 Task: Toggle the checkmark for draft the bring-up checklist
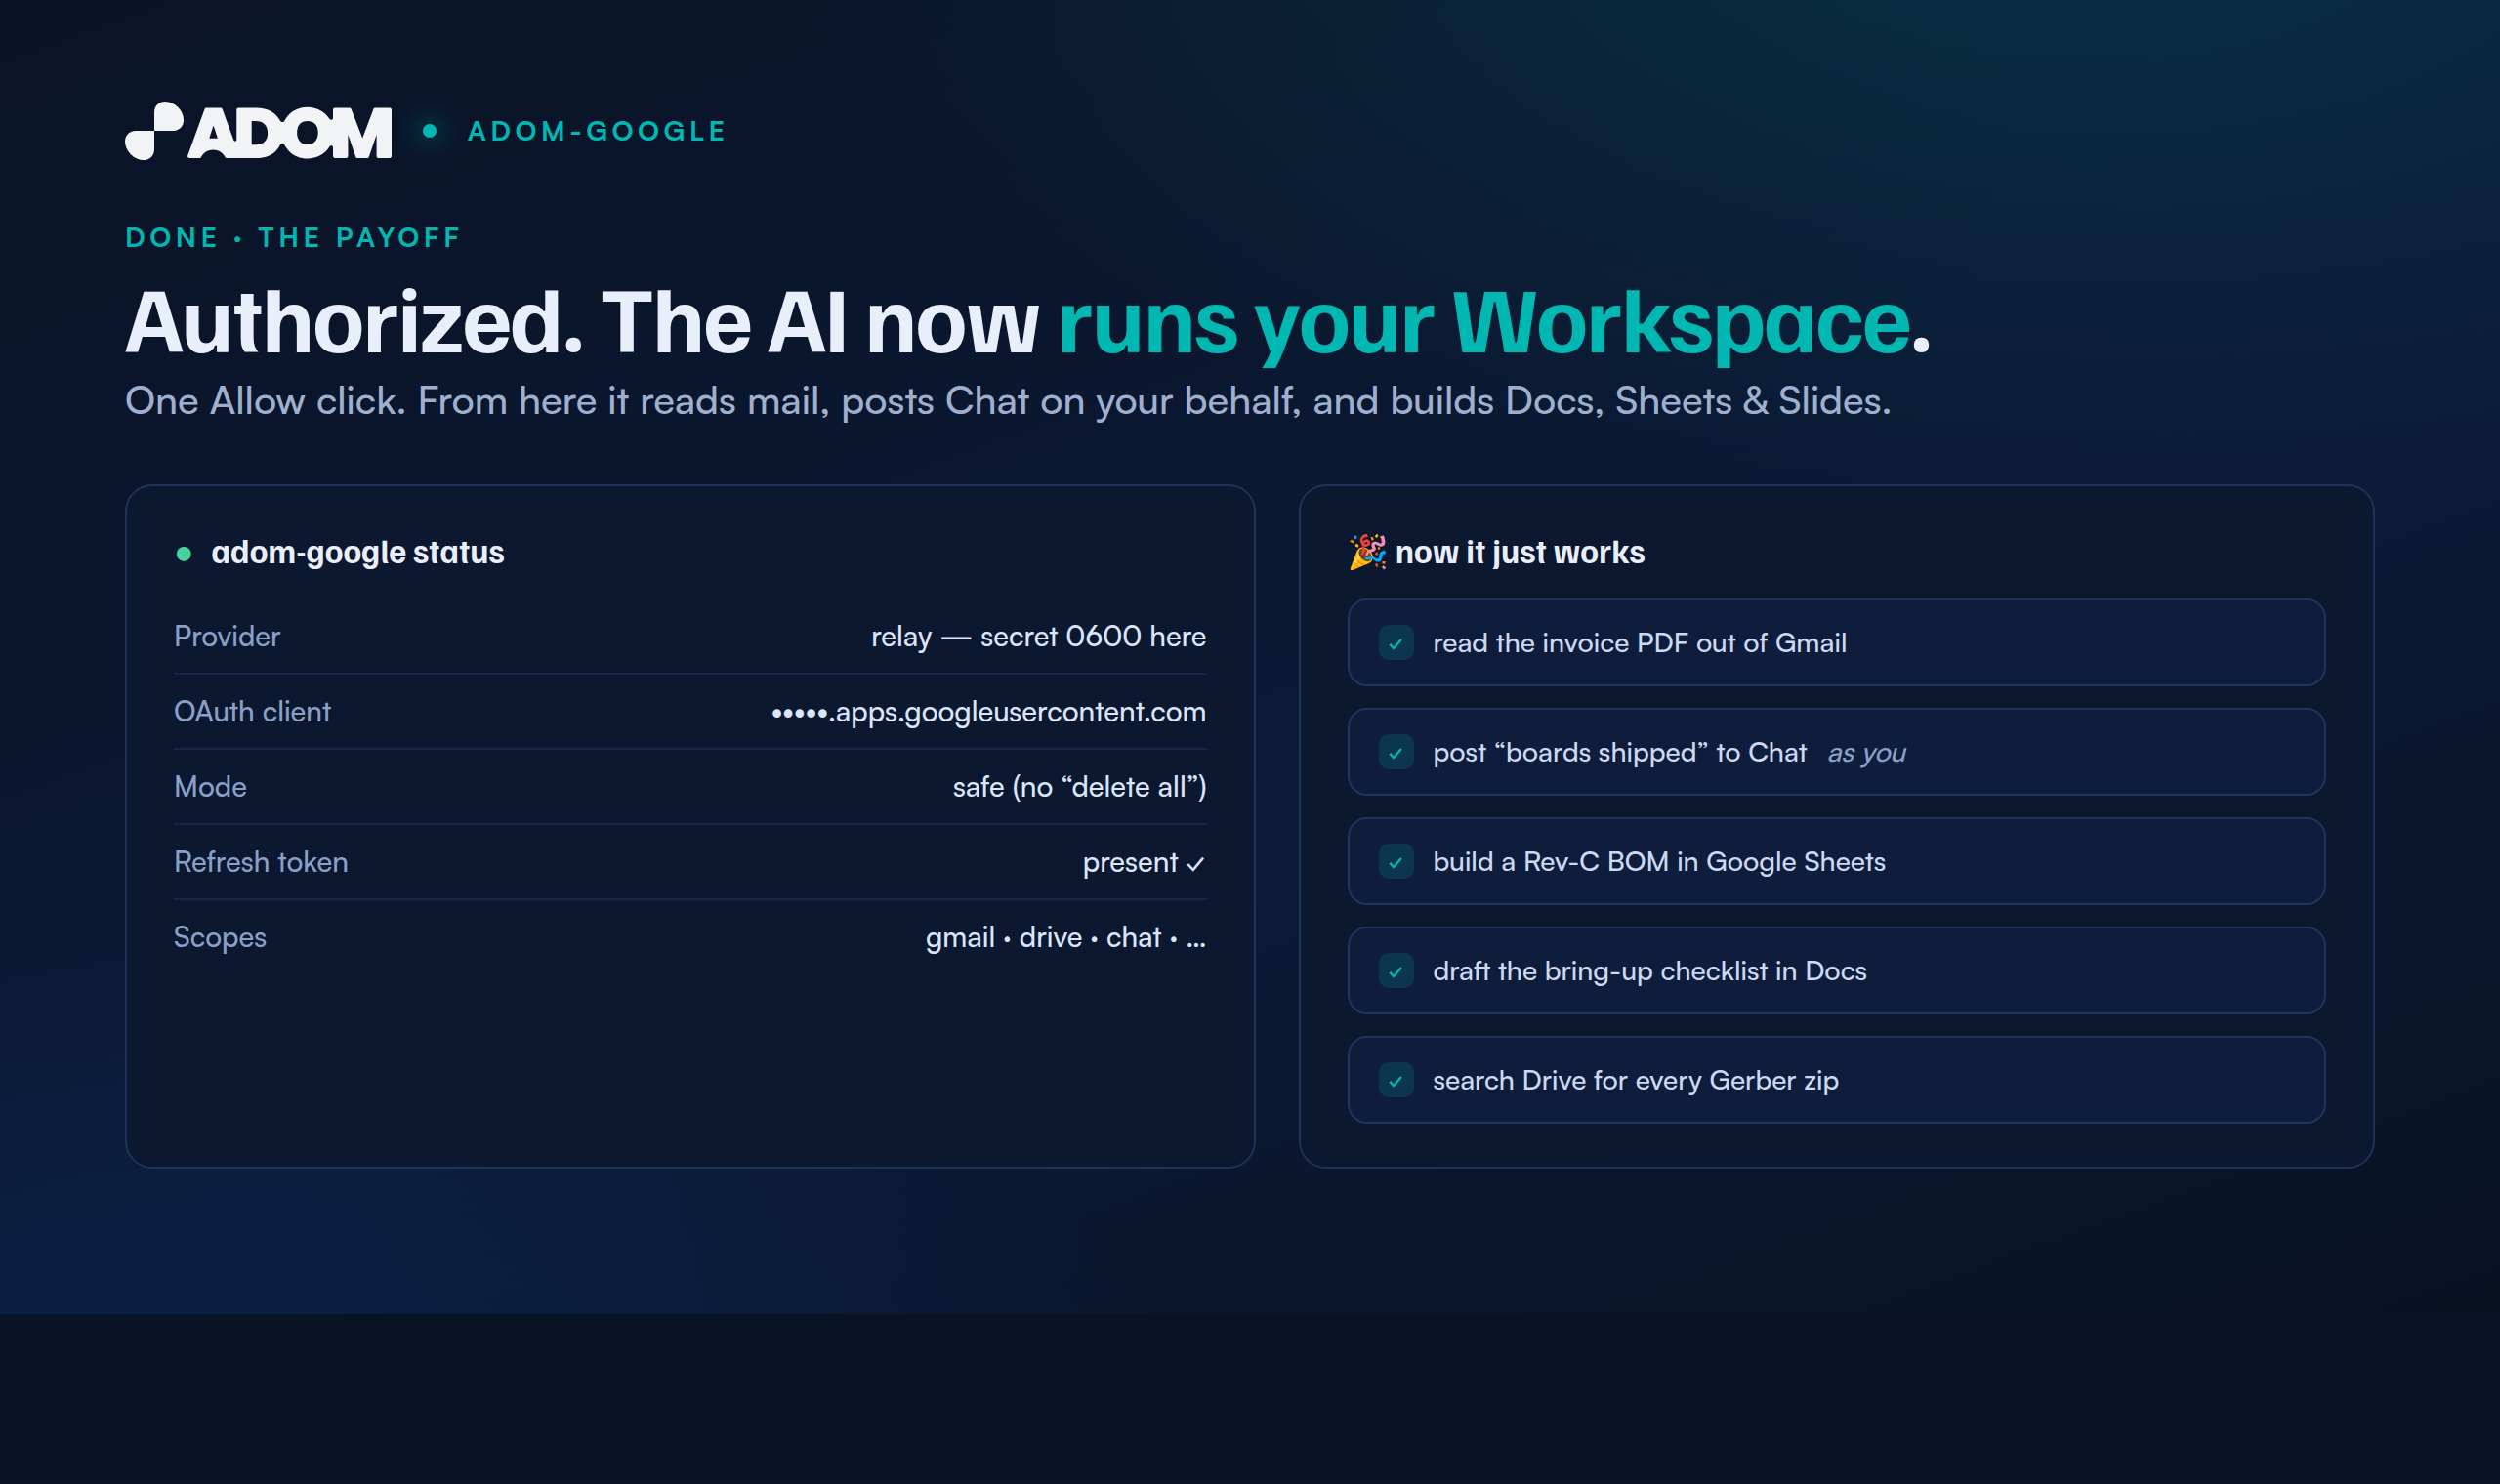point(1396,971)
